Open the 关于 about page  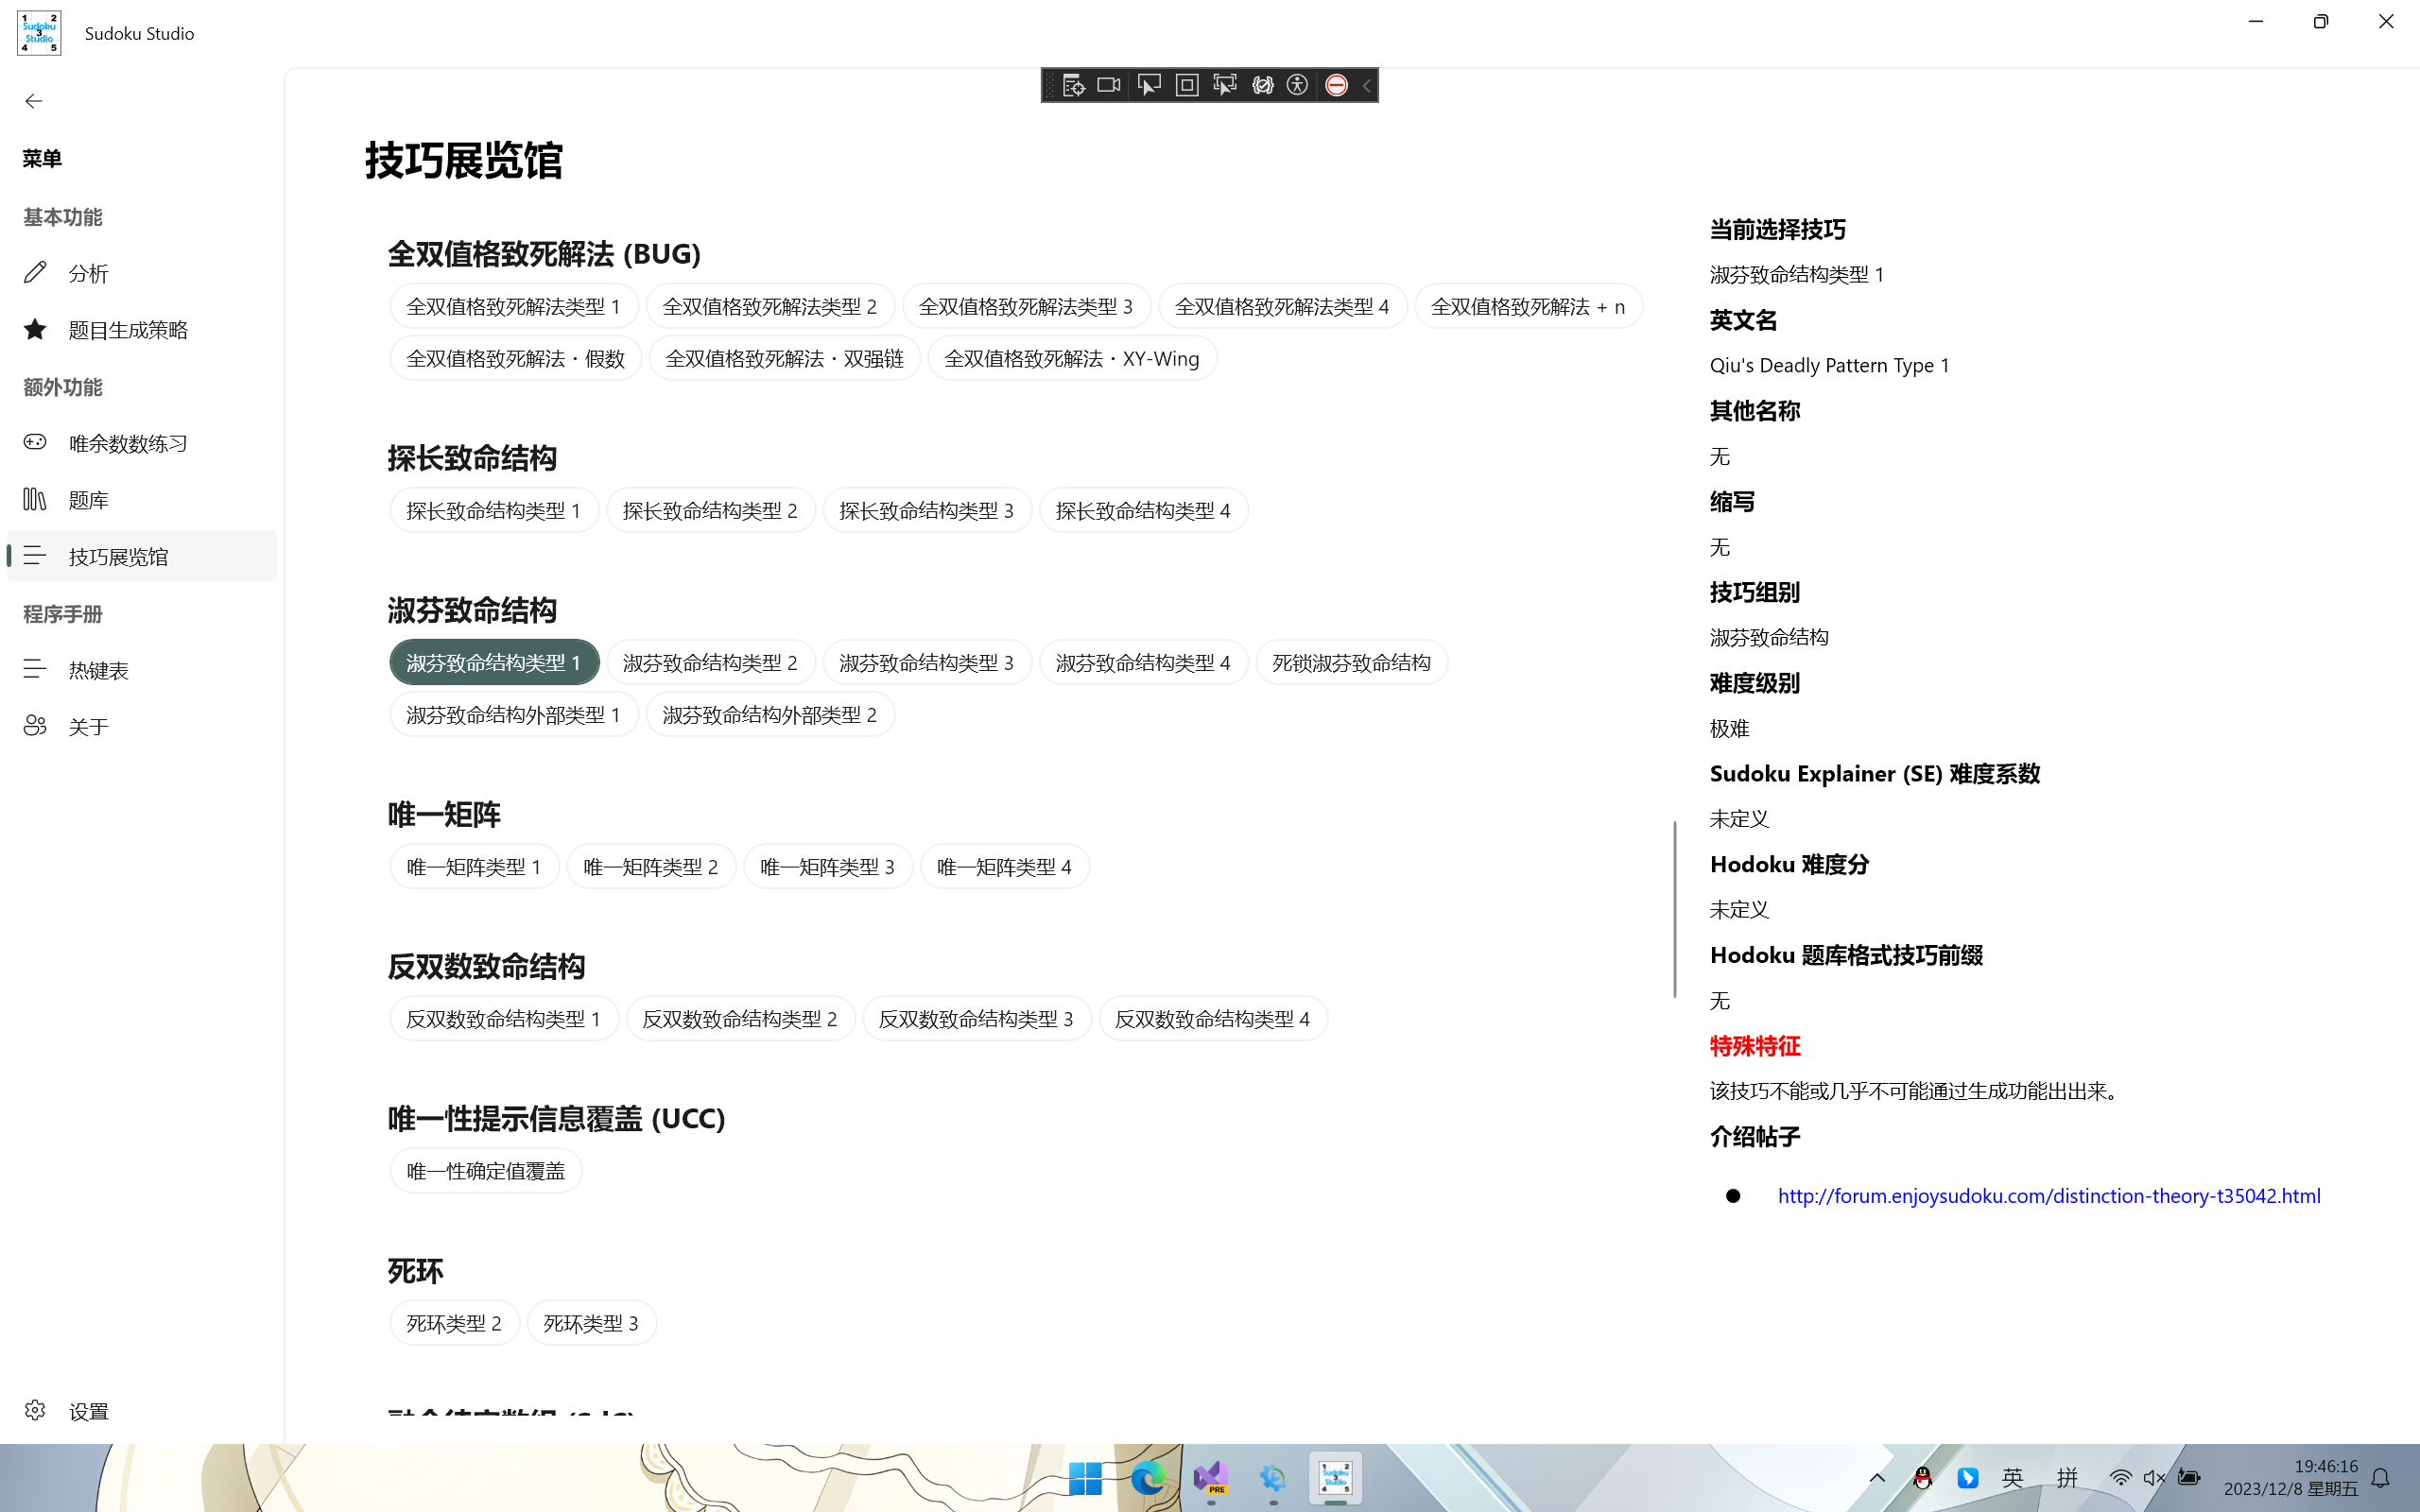point(142,726)
